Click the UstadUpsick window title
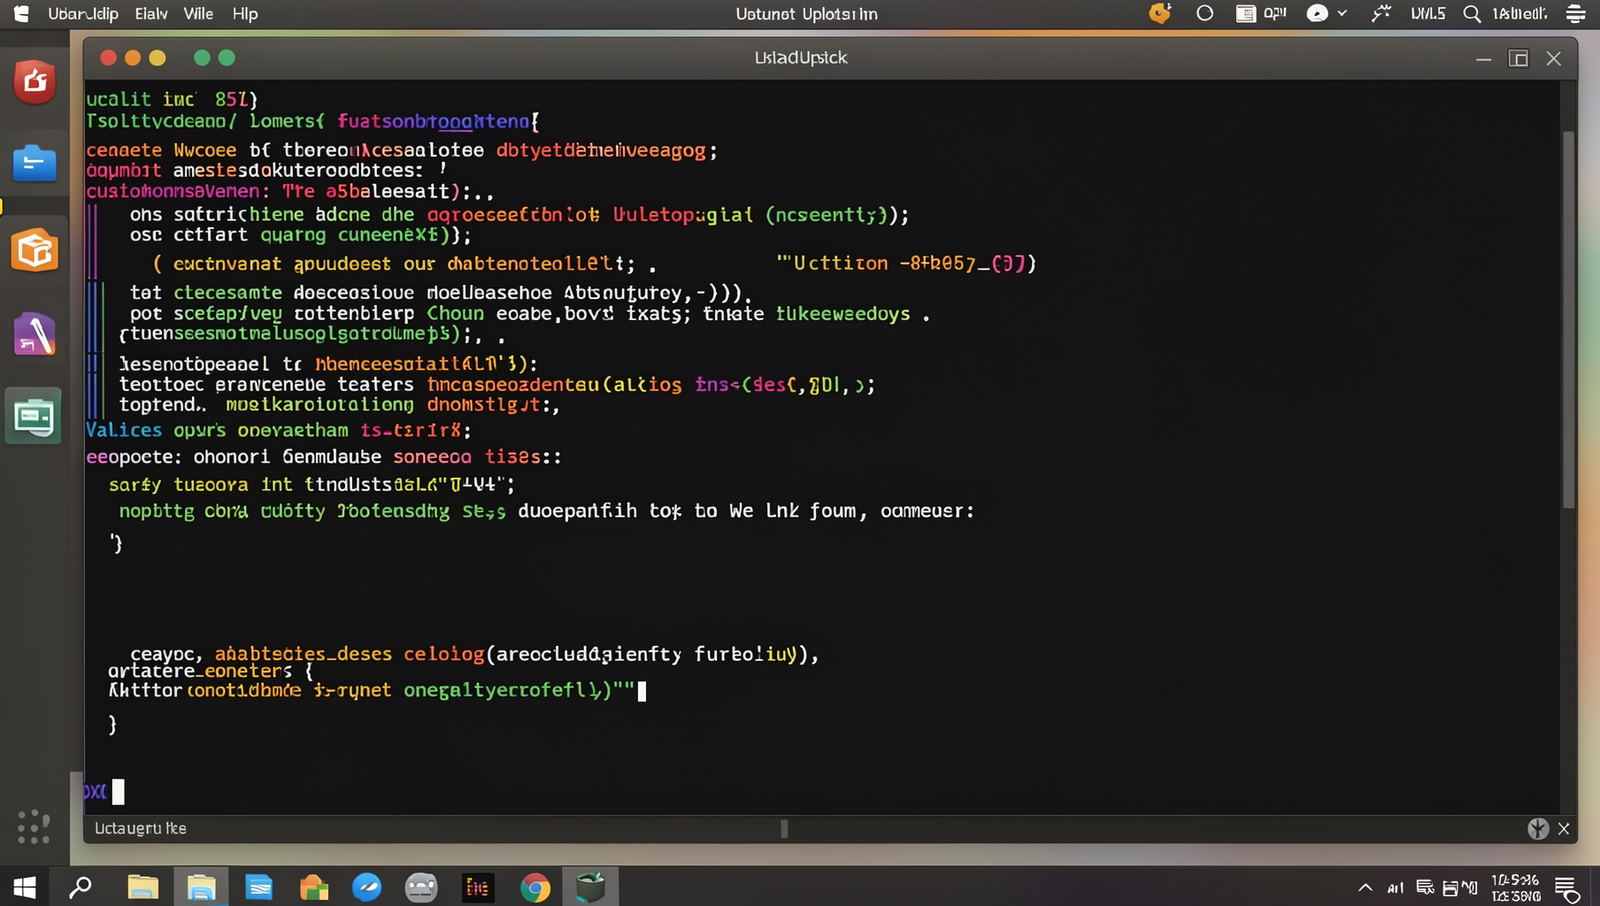Screen dimensions: 1600x906 coord(800,58)
